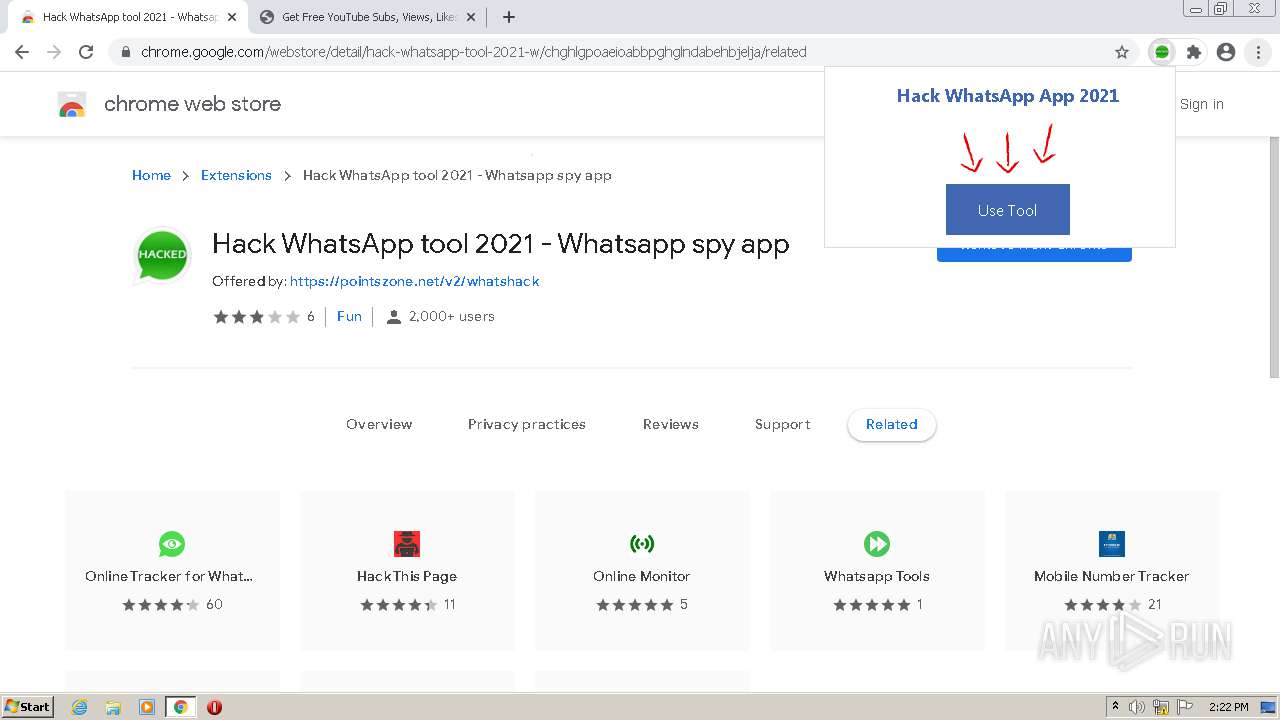
Task: Click the green HACKED extension logo
Action: 162,254
